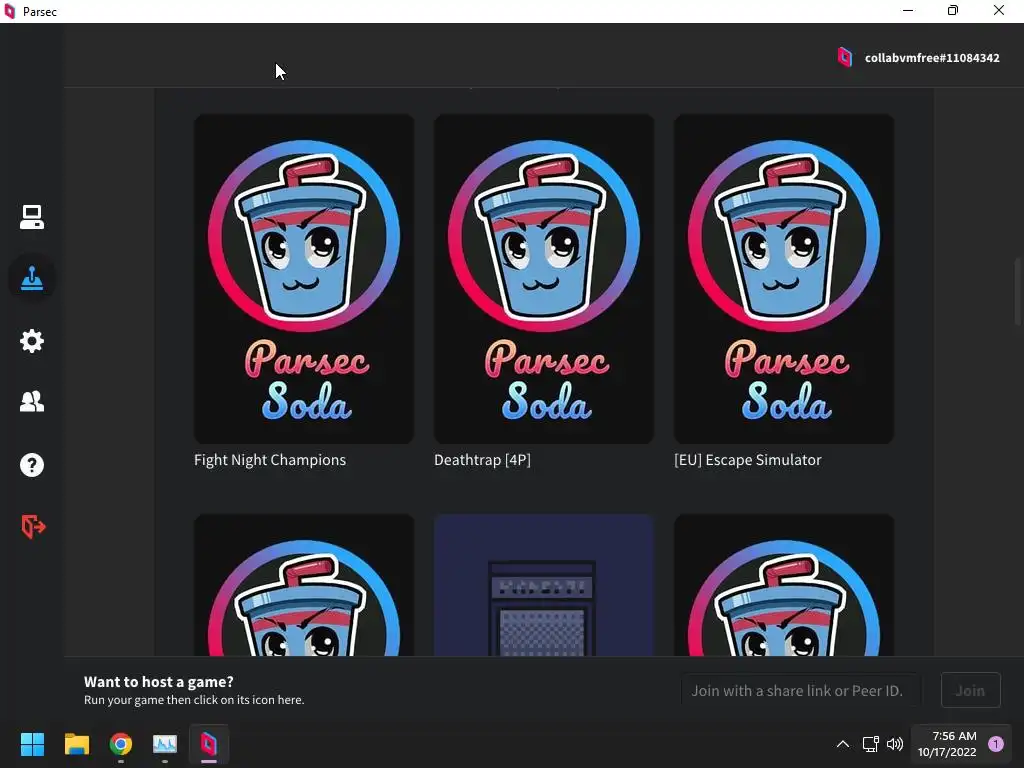The image size is (1024, 768).
Task: Click the Join button
Action: (970, 690)
